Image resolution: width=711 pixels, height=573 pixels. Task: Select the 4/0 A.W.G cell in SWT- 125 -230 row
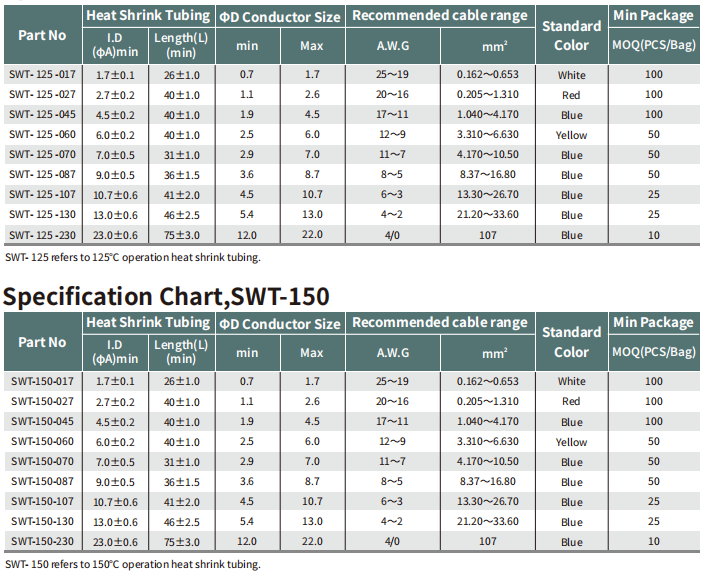click(x=392, y=235)
